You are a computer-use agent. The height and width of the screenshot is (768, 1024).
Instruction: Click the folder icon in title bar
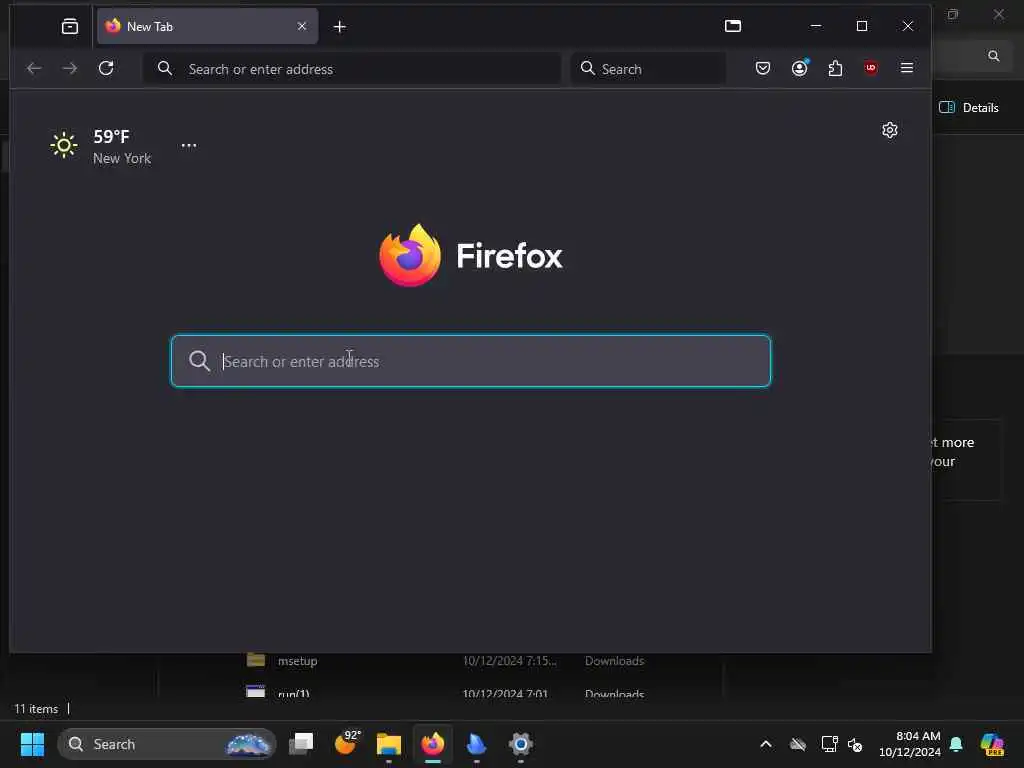coord(733,26)
